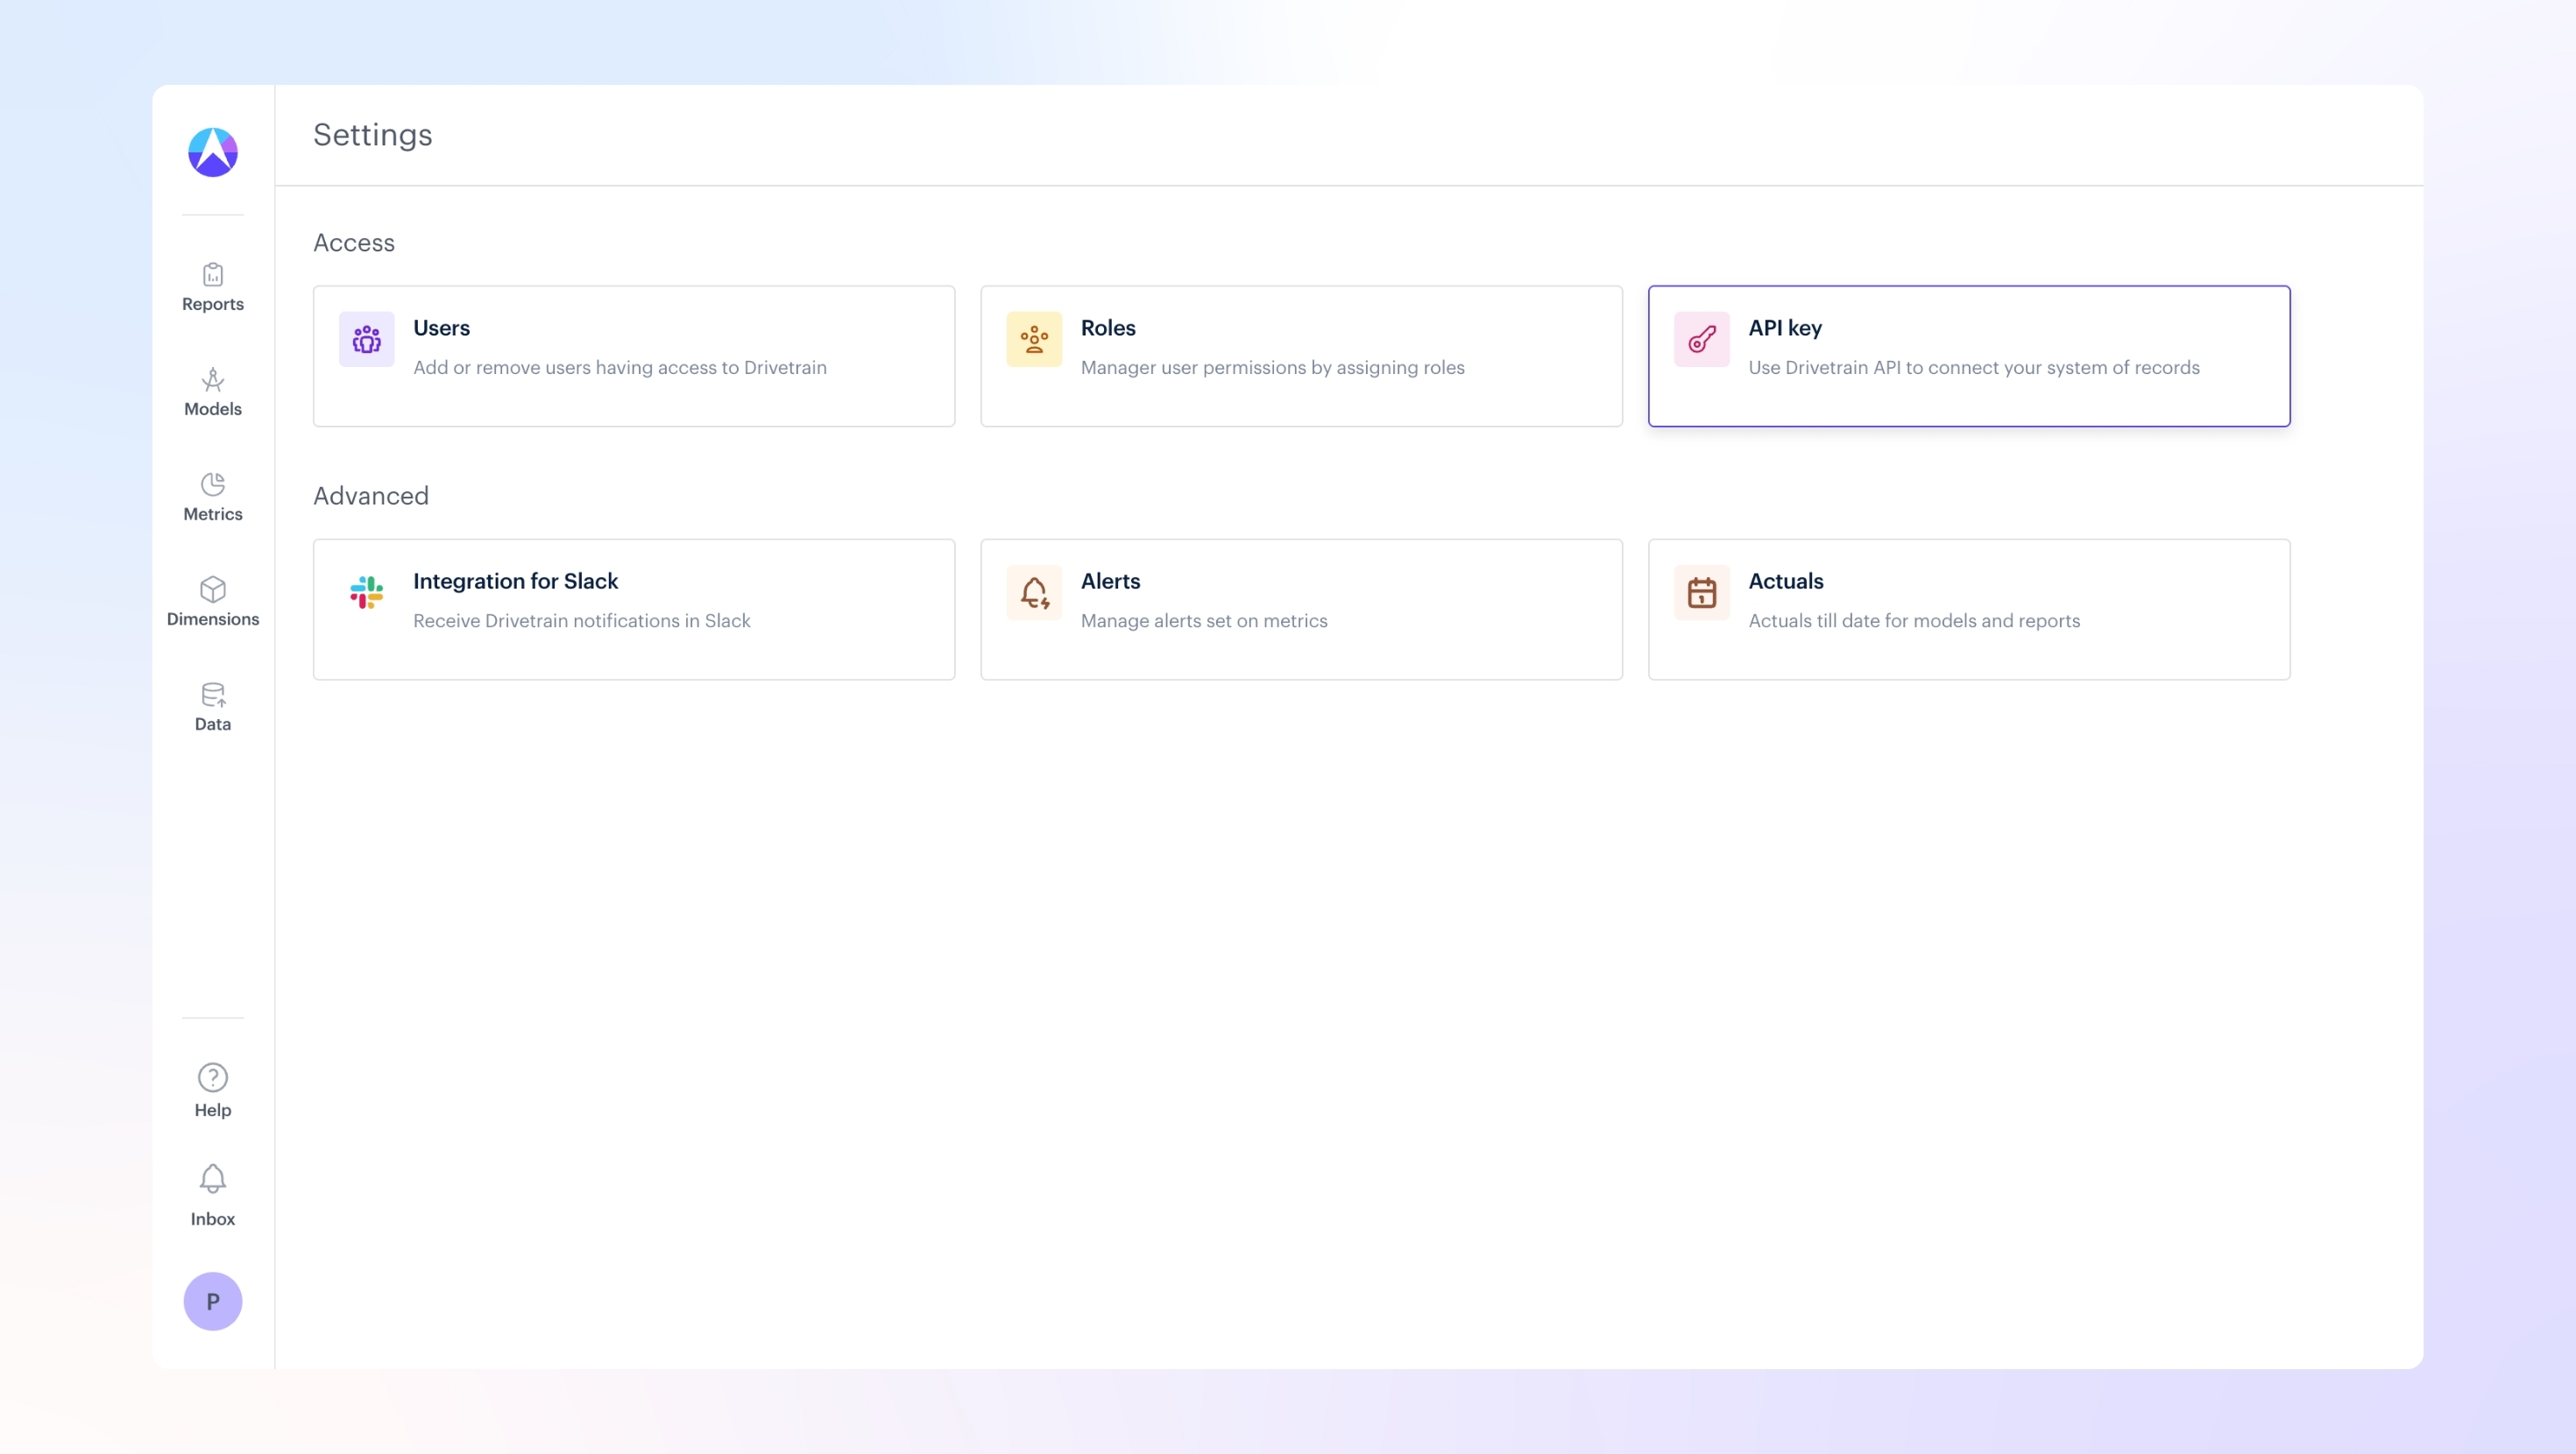The image size is (2576, 1454).
Task: Click the purple Users group icon
Action: pos(366,340)
